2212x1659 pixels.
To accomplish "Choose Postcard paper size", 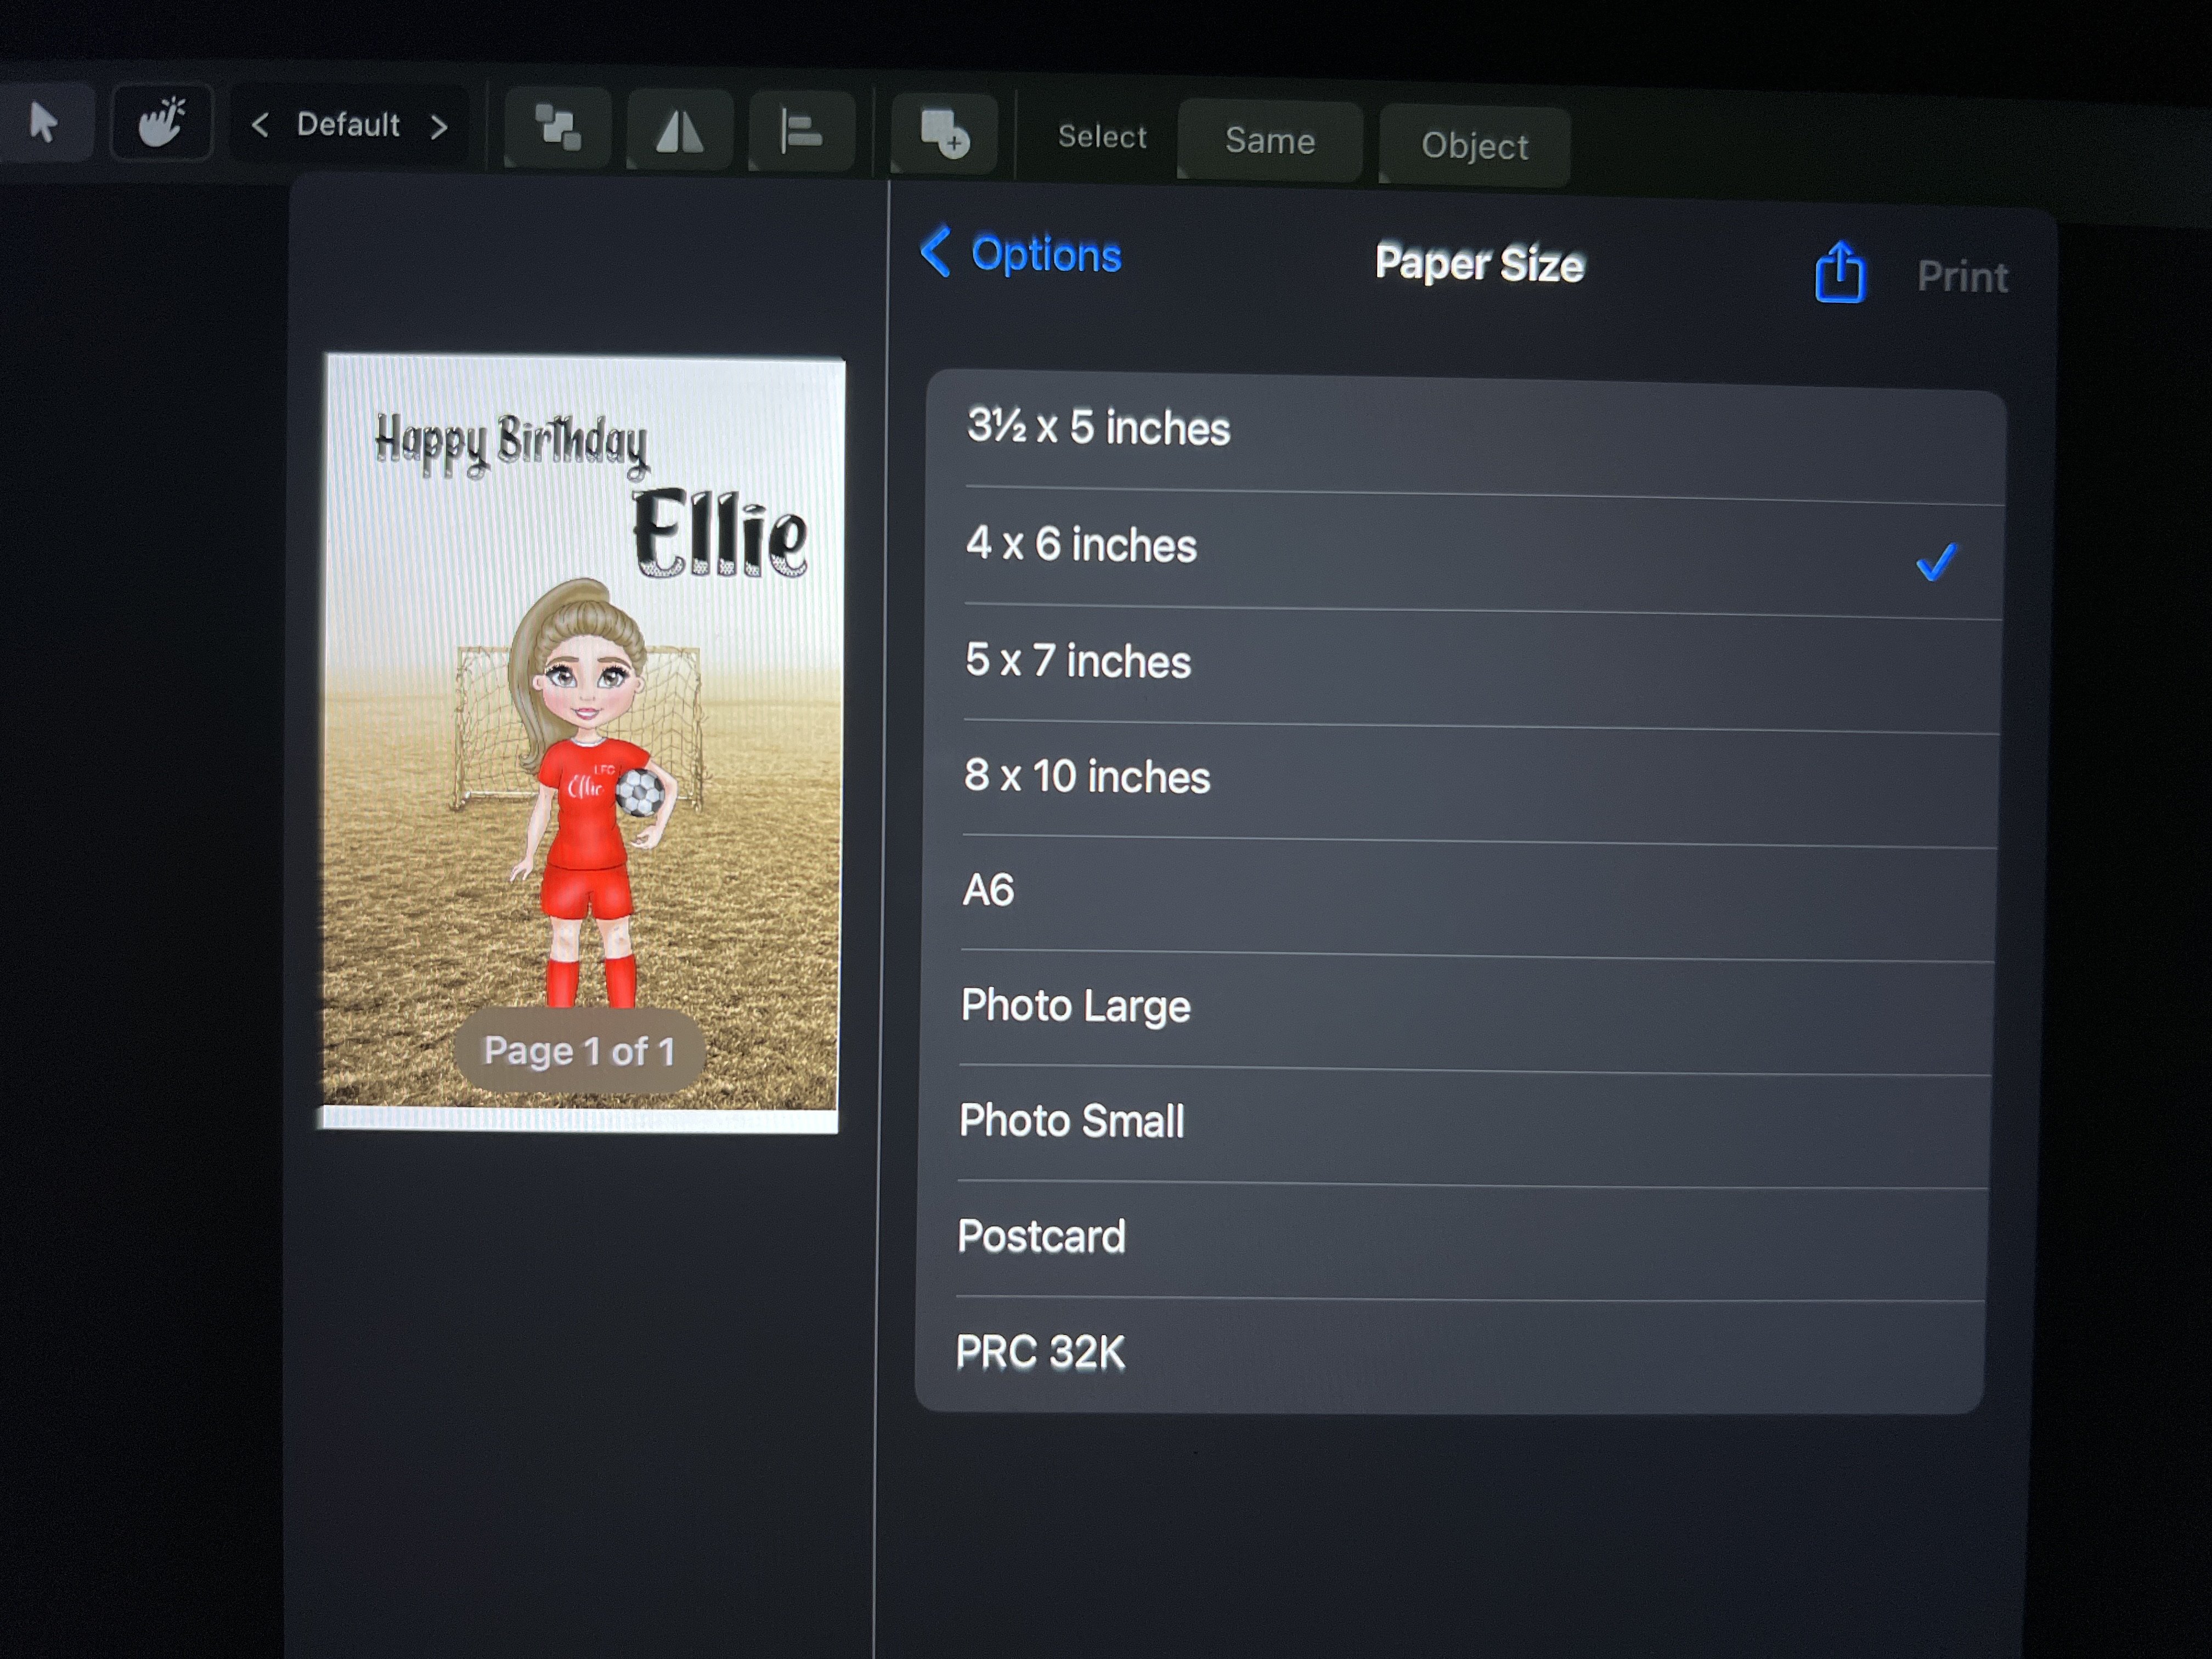I will (1453, 1240).
